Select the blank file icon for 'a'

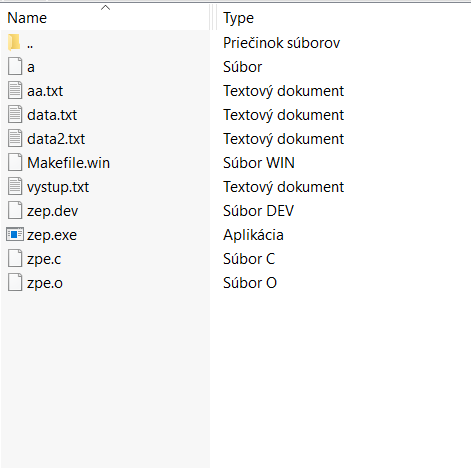click(x=15, y=66)
